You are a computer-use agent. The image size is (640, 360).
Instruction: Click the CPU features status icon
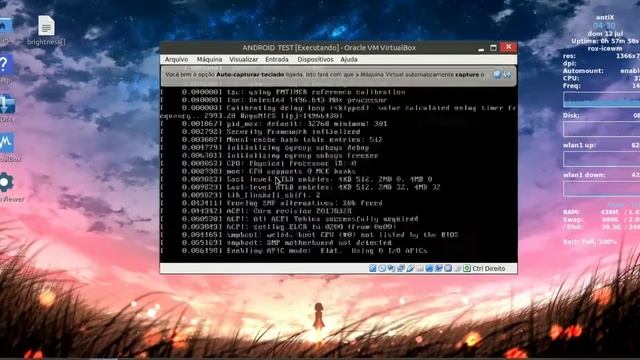pyautogui.click(x=448, y=268)
